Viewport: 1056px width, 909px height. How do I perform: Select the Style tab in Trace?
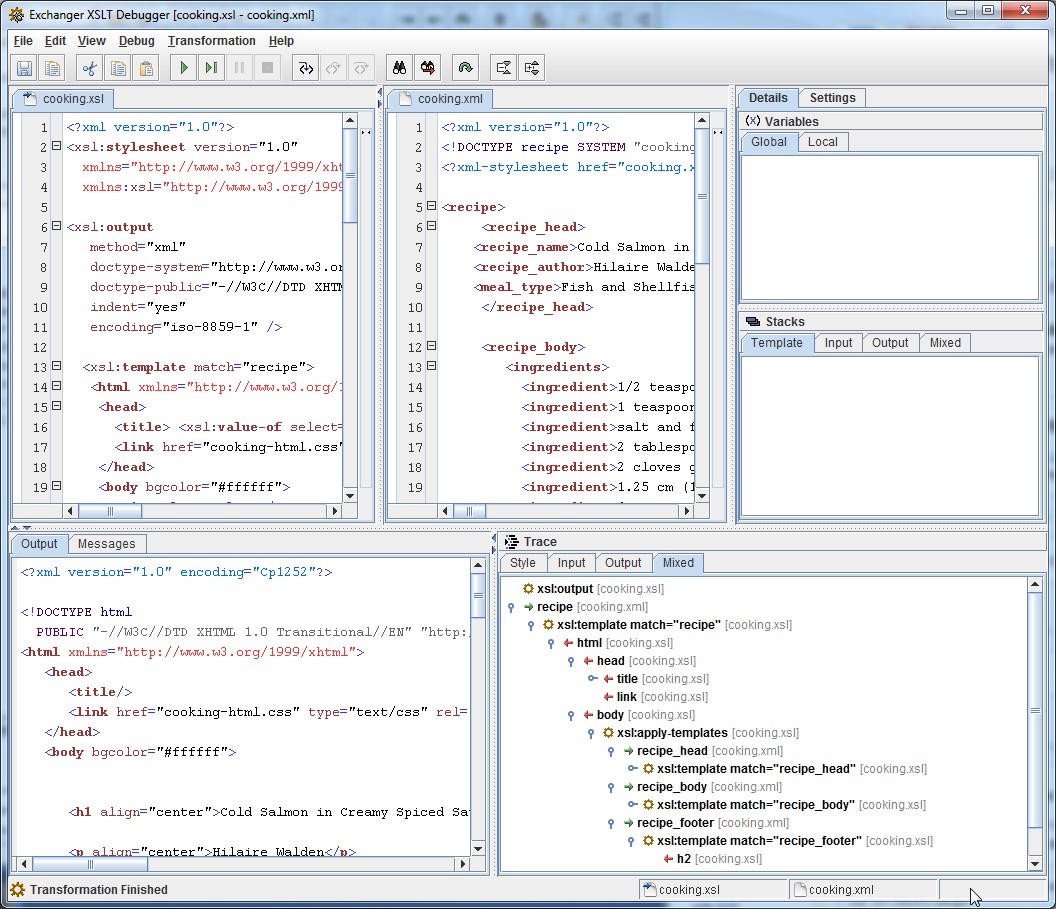tap(523, 564)
